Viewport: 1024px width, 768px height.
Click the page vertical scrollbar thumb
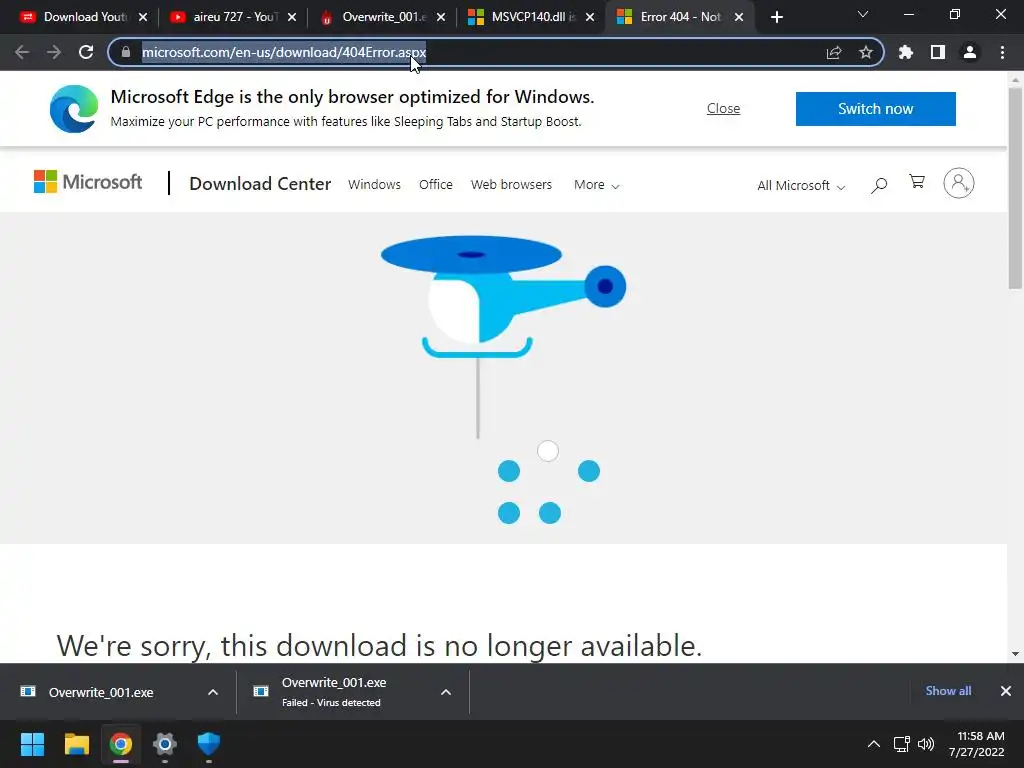pyautogui.click(x=1014, y=188)
